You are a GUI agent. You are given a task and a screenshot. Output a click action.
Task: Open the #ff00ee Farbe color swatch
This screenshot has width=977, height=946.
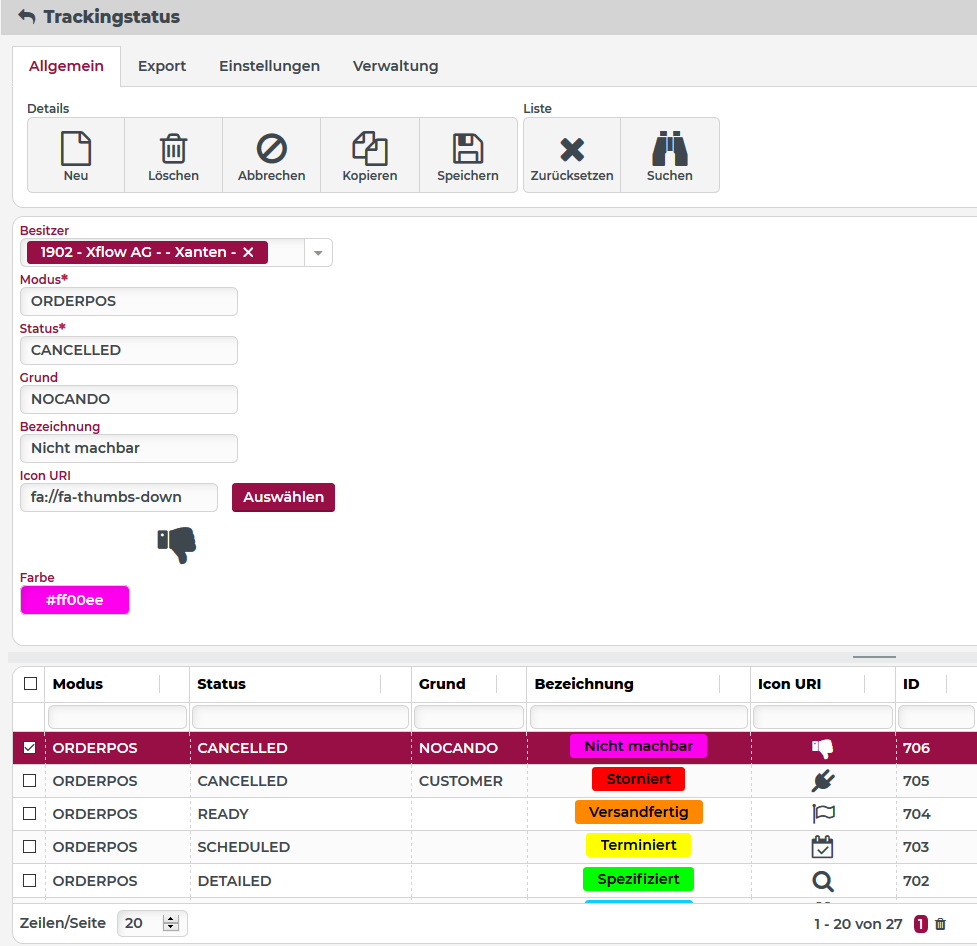point(75,600)
